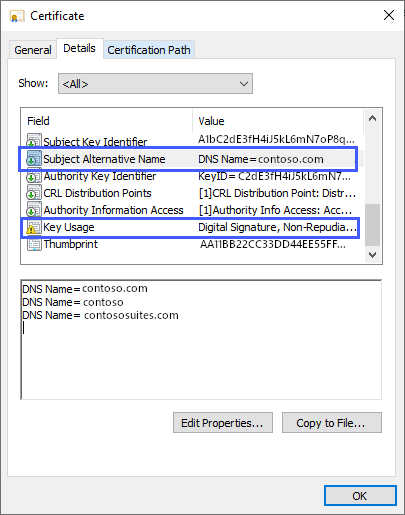Click the Value column header
405x515 pixels.
[278, 121]
